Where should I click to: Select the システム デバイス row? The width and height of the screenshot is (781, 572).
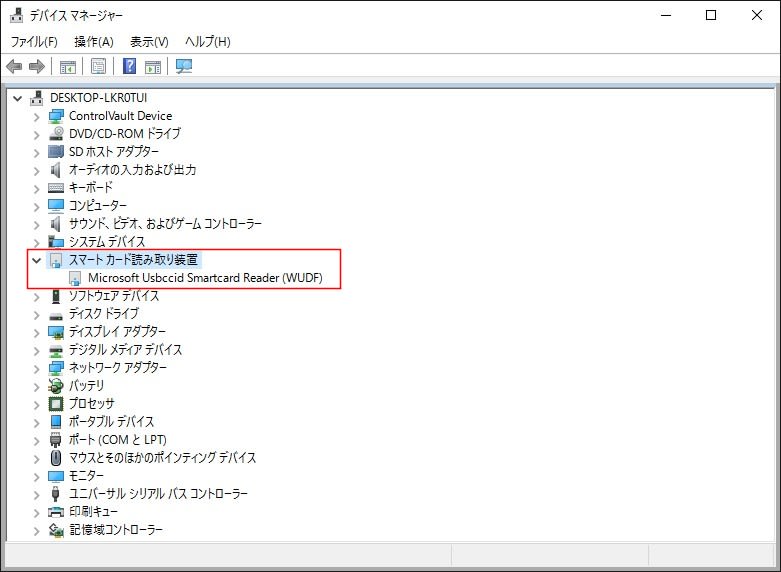[107, 242]
